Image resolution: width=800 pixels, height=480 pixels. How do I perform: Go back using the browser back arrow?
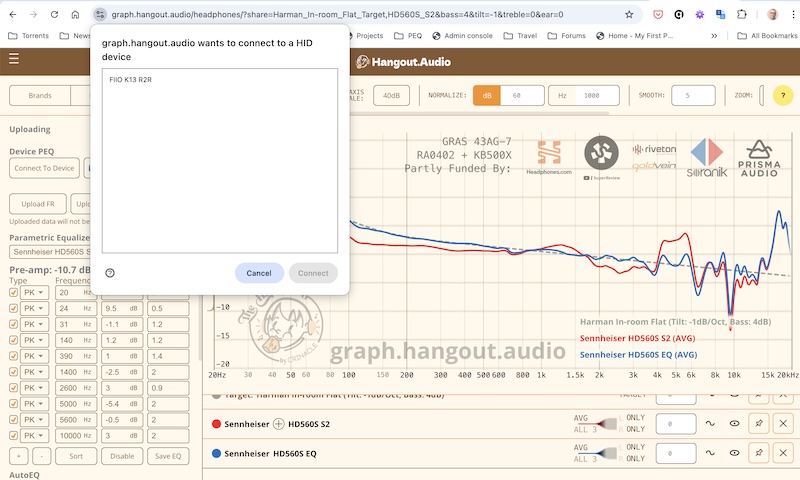click(x=13, y=14)
